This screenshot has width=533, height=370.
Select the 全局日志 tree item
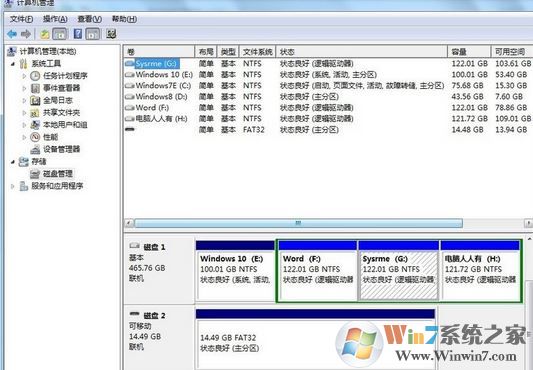coord(57,100)
